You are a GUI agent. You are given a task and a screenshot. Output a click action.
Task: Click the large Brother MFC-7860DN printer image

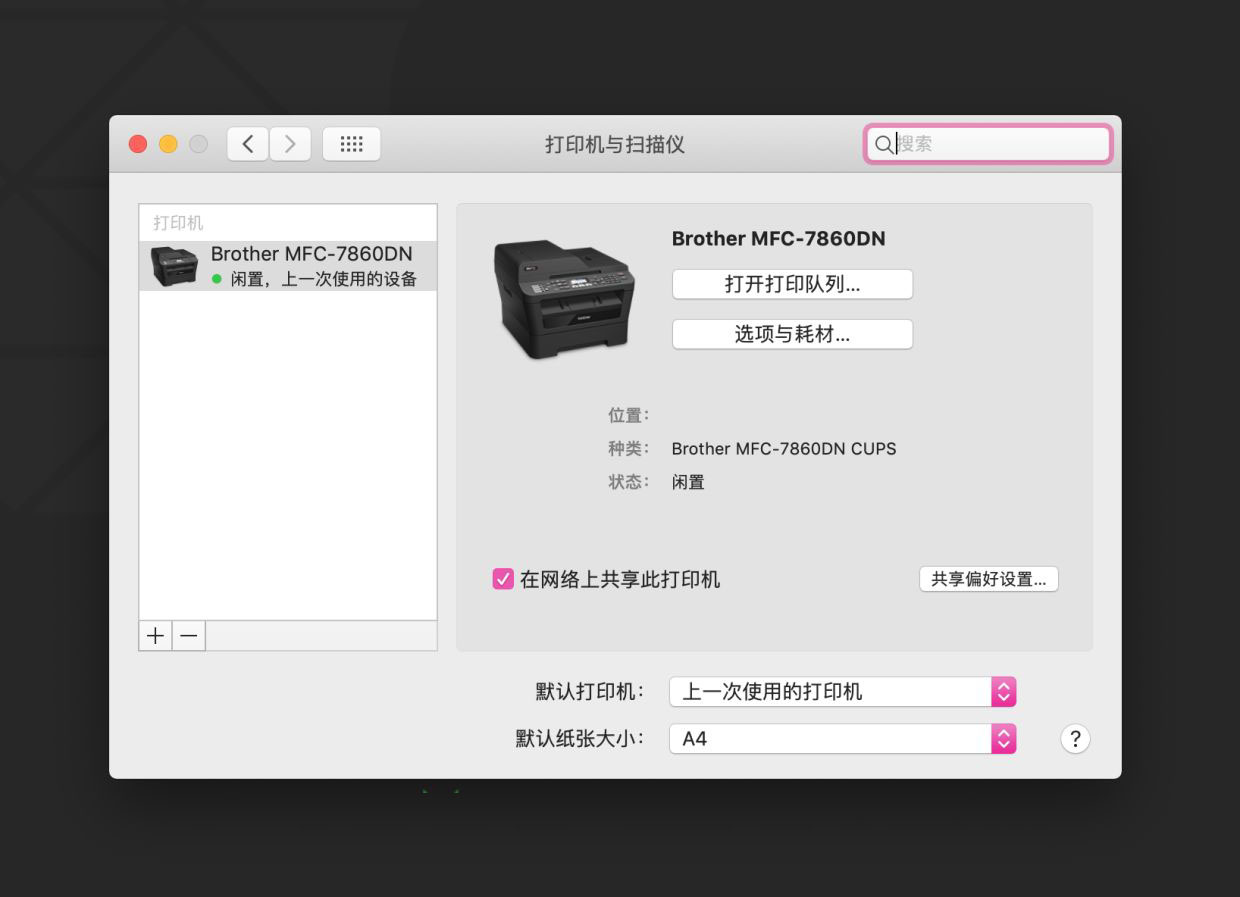[x=564, y=299]
